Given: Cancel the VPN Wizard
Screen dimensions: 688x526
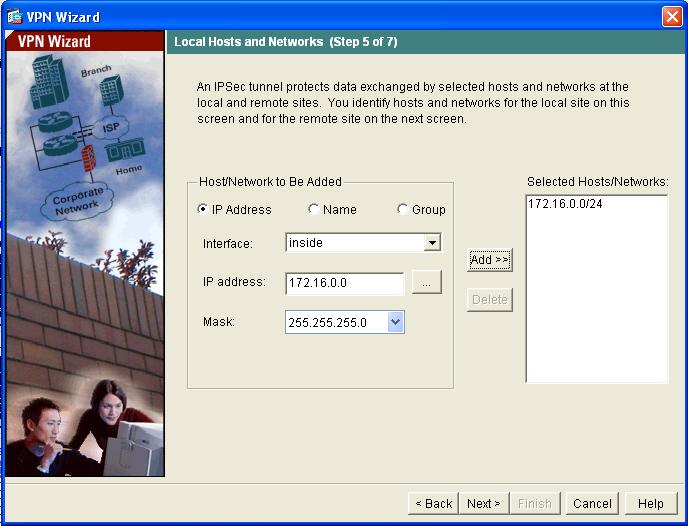Looking at the screenshot, I should click(x=592, y=503).
